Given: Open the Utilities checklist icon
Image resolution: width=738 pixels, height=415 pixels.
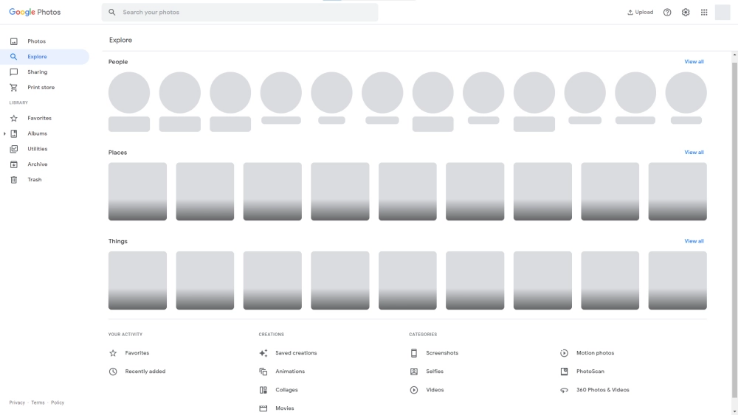Looking at the screenshot, I should tap(14, 149).
